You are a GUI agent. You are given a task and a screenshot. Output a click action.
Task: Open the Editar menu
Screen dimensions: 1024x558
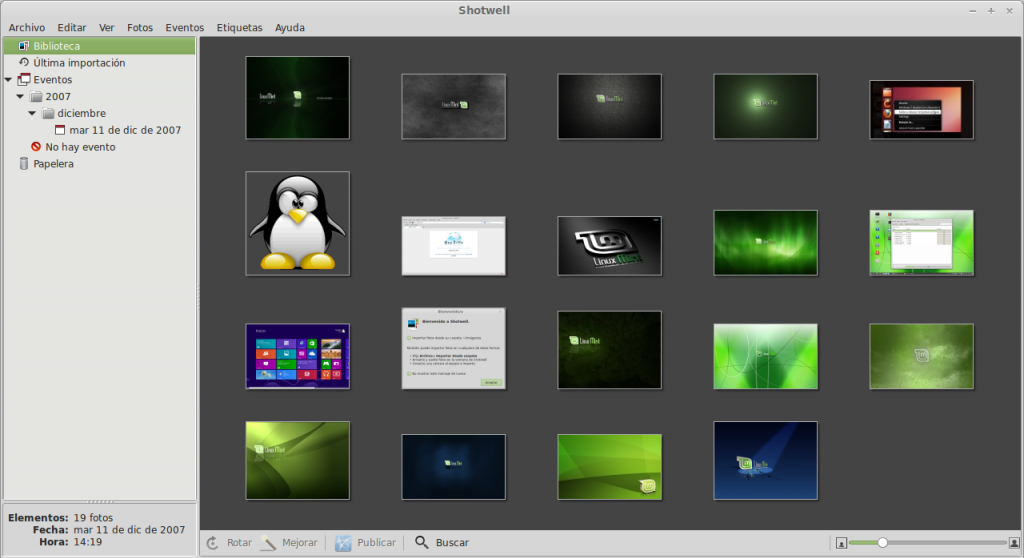[x=72, y=27]
